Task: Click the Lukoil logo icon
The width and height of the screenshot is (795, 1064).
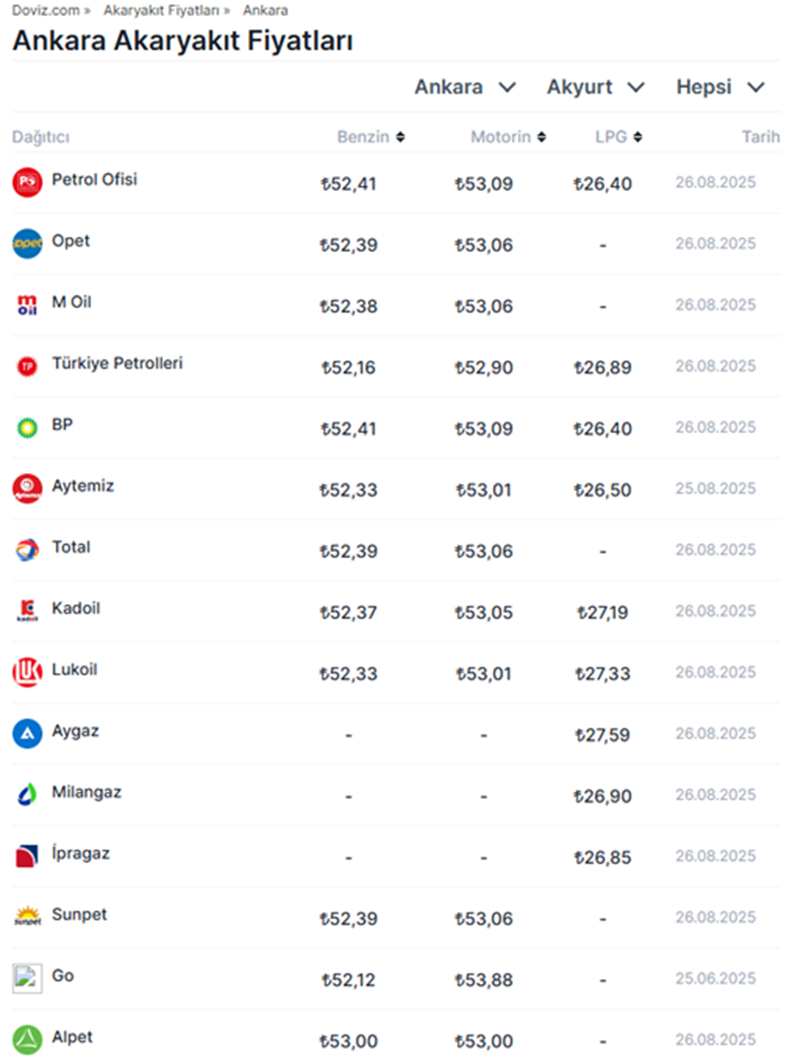Action: [x=27, y=672]
